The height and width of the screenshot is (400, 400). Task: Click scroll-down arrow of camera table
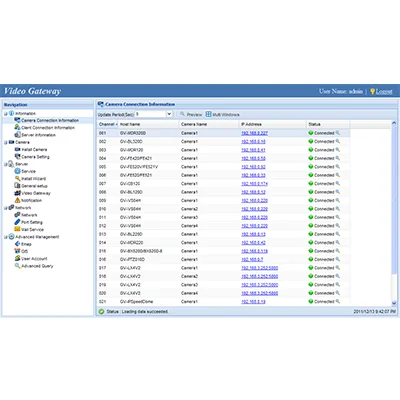tap(394, 303)
